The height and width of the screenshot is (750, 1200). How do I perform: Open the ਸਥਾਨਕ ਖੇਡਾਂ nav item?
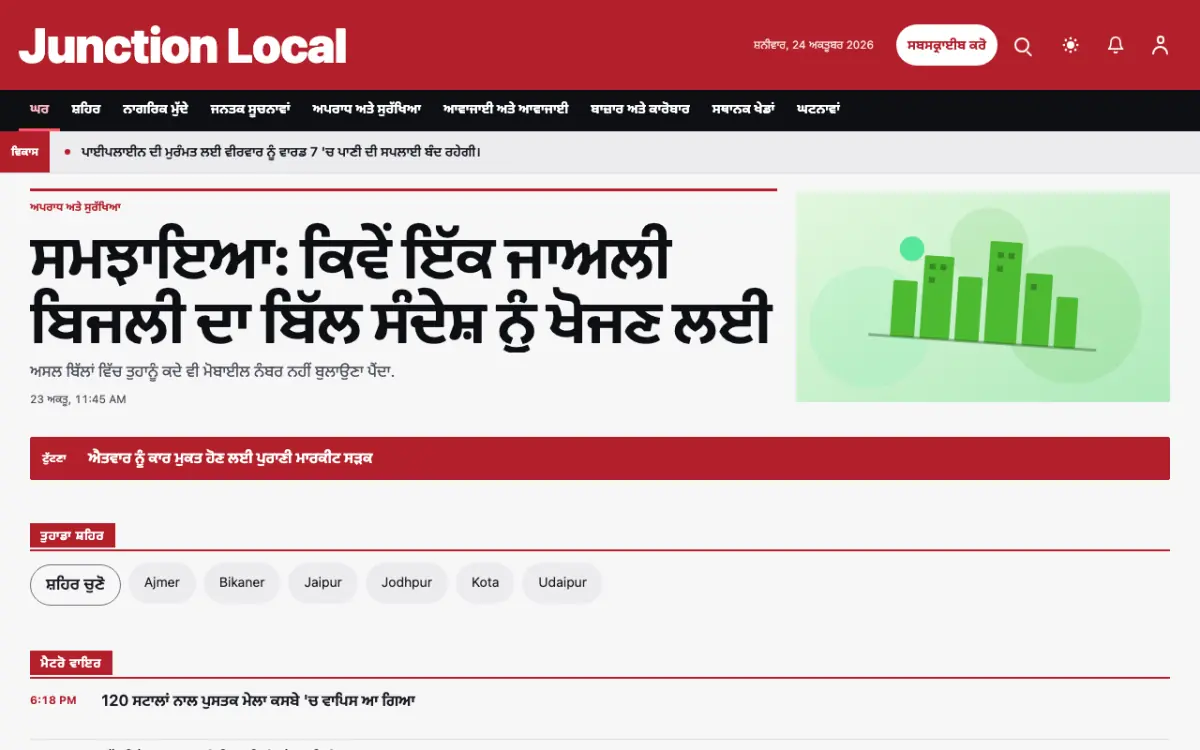coord(744,109)
